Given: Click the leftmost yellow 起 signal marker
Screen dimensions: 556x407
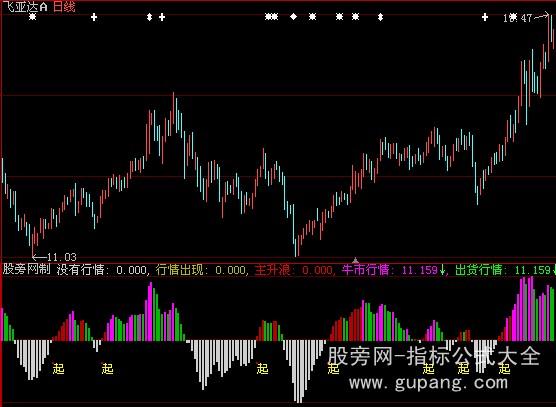Looking at the screenshot, I should tap(59, 369).
